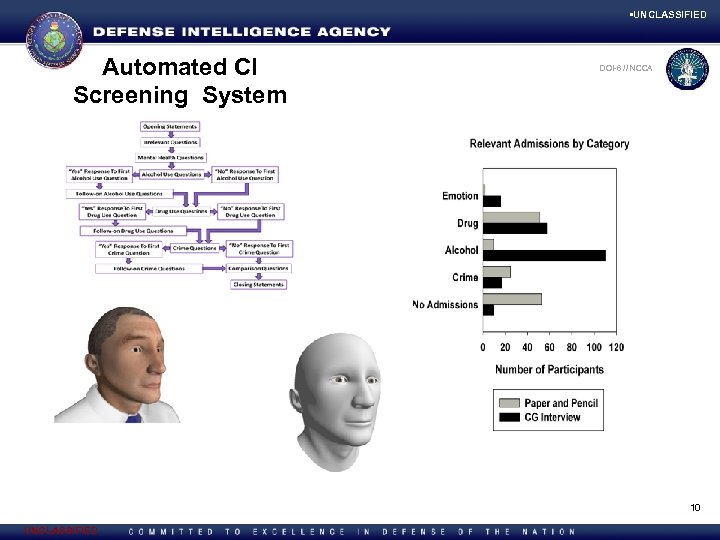
Task: Click the DOI-6//NCCA label
Action: tap(625, 68)
